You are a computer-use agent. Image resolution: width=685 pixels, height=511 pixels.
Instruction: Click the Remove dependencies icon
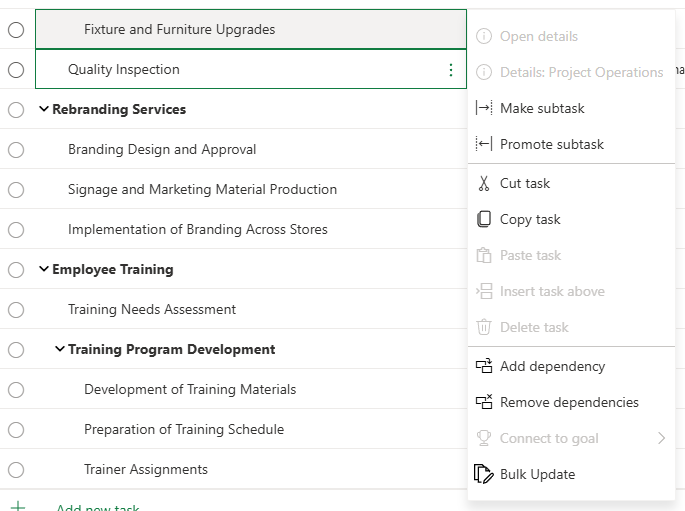pyautogui.click(x=484, y=402)
